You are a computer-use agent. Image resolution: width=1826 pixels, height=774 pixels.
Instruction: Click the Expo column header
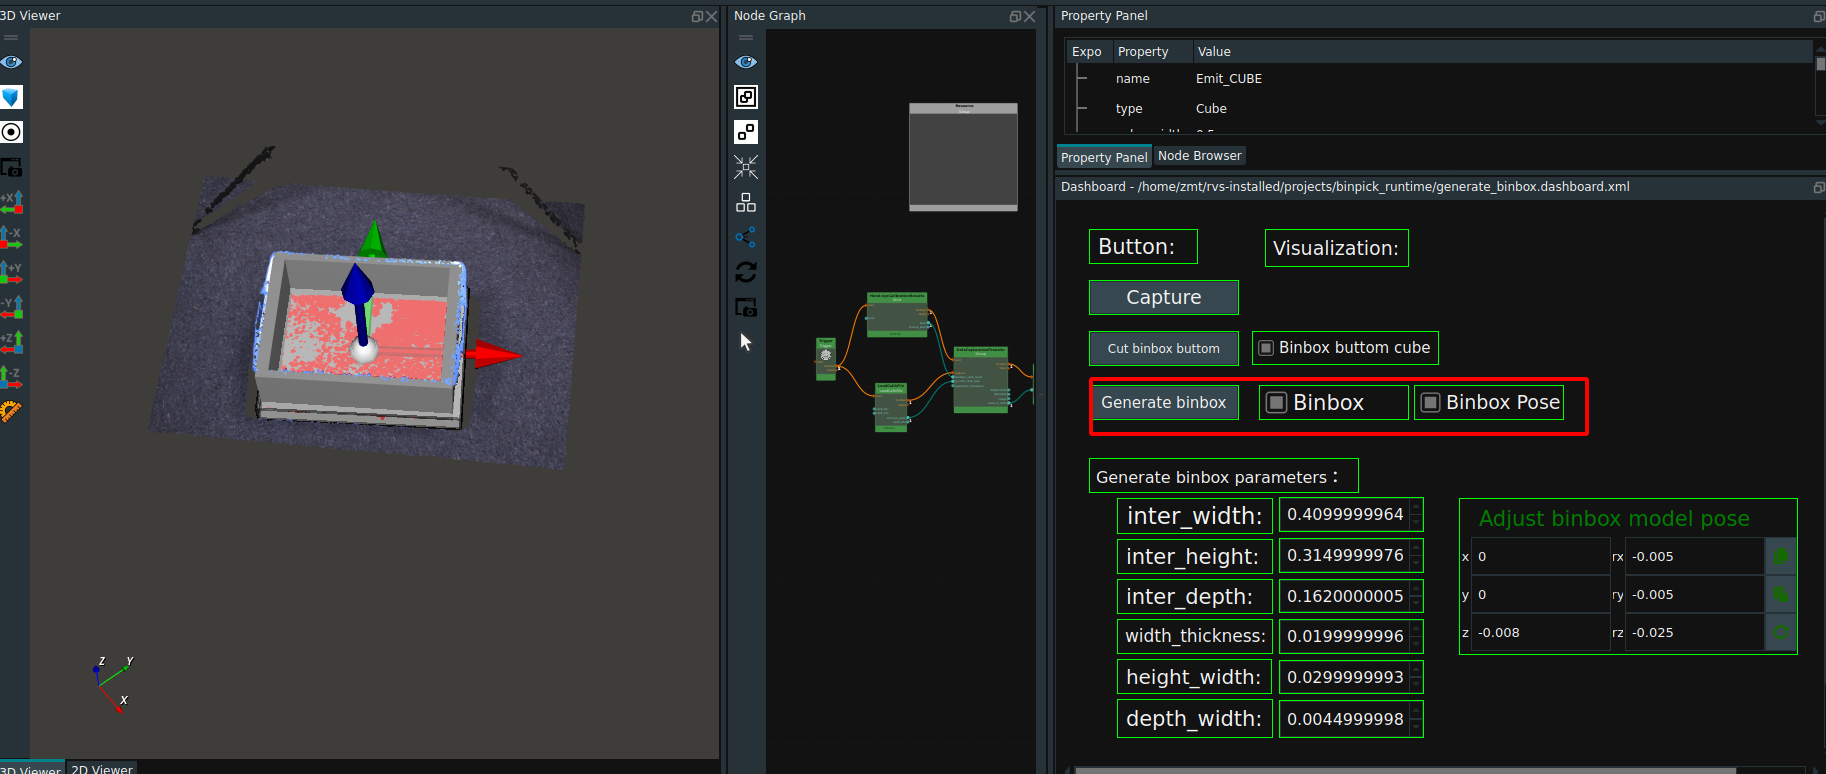click(1088, 51)
